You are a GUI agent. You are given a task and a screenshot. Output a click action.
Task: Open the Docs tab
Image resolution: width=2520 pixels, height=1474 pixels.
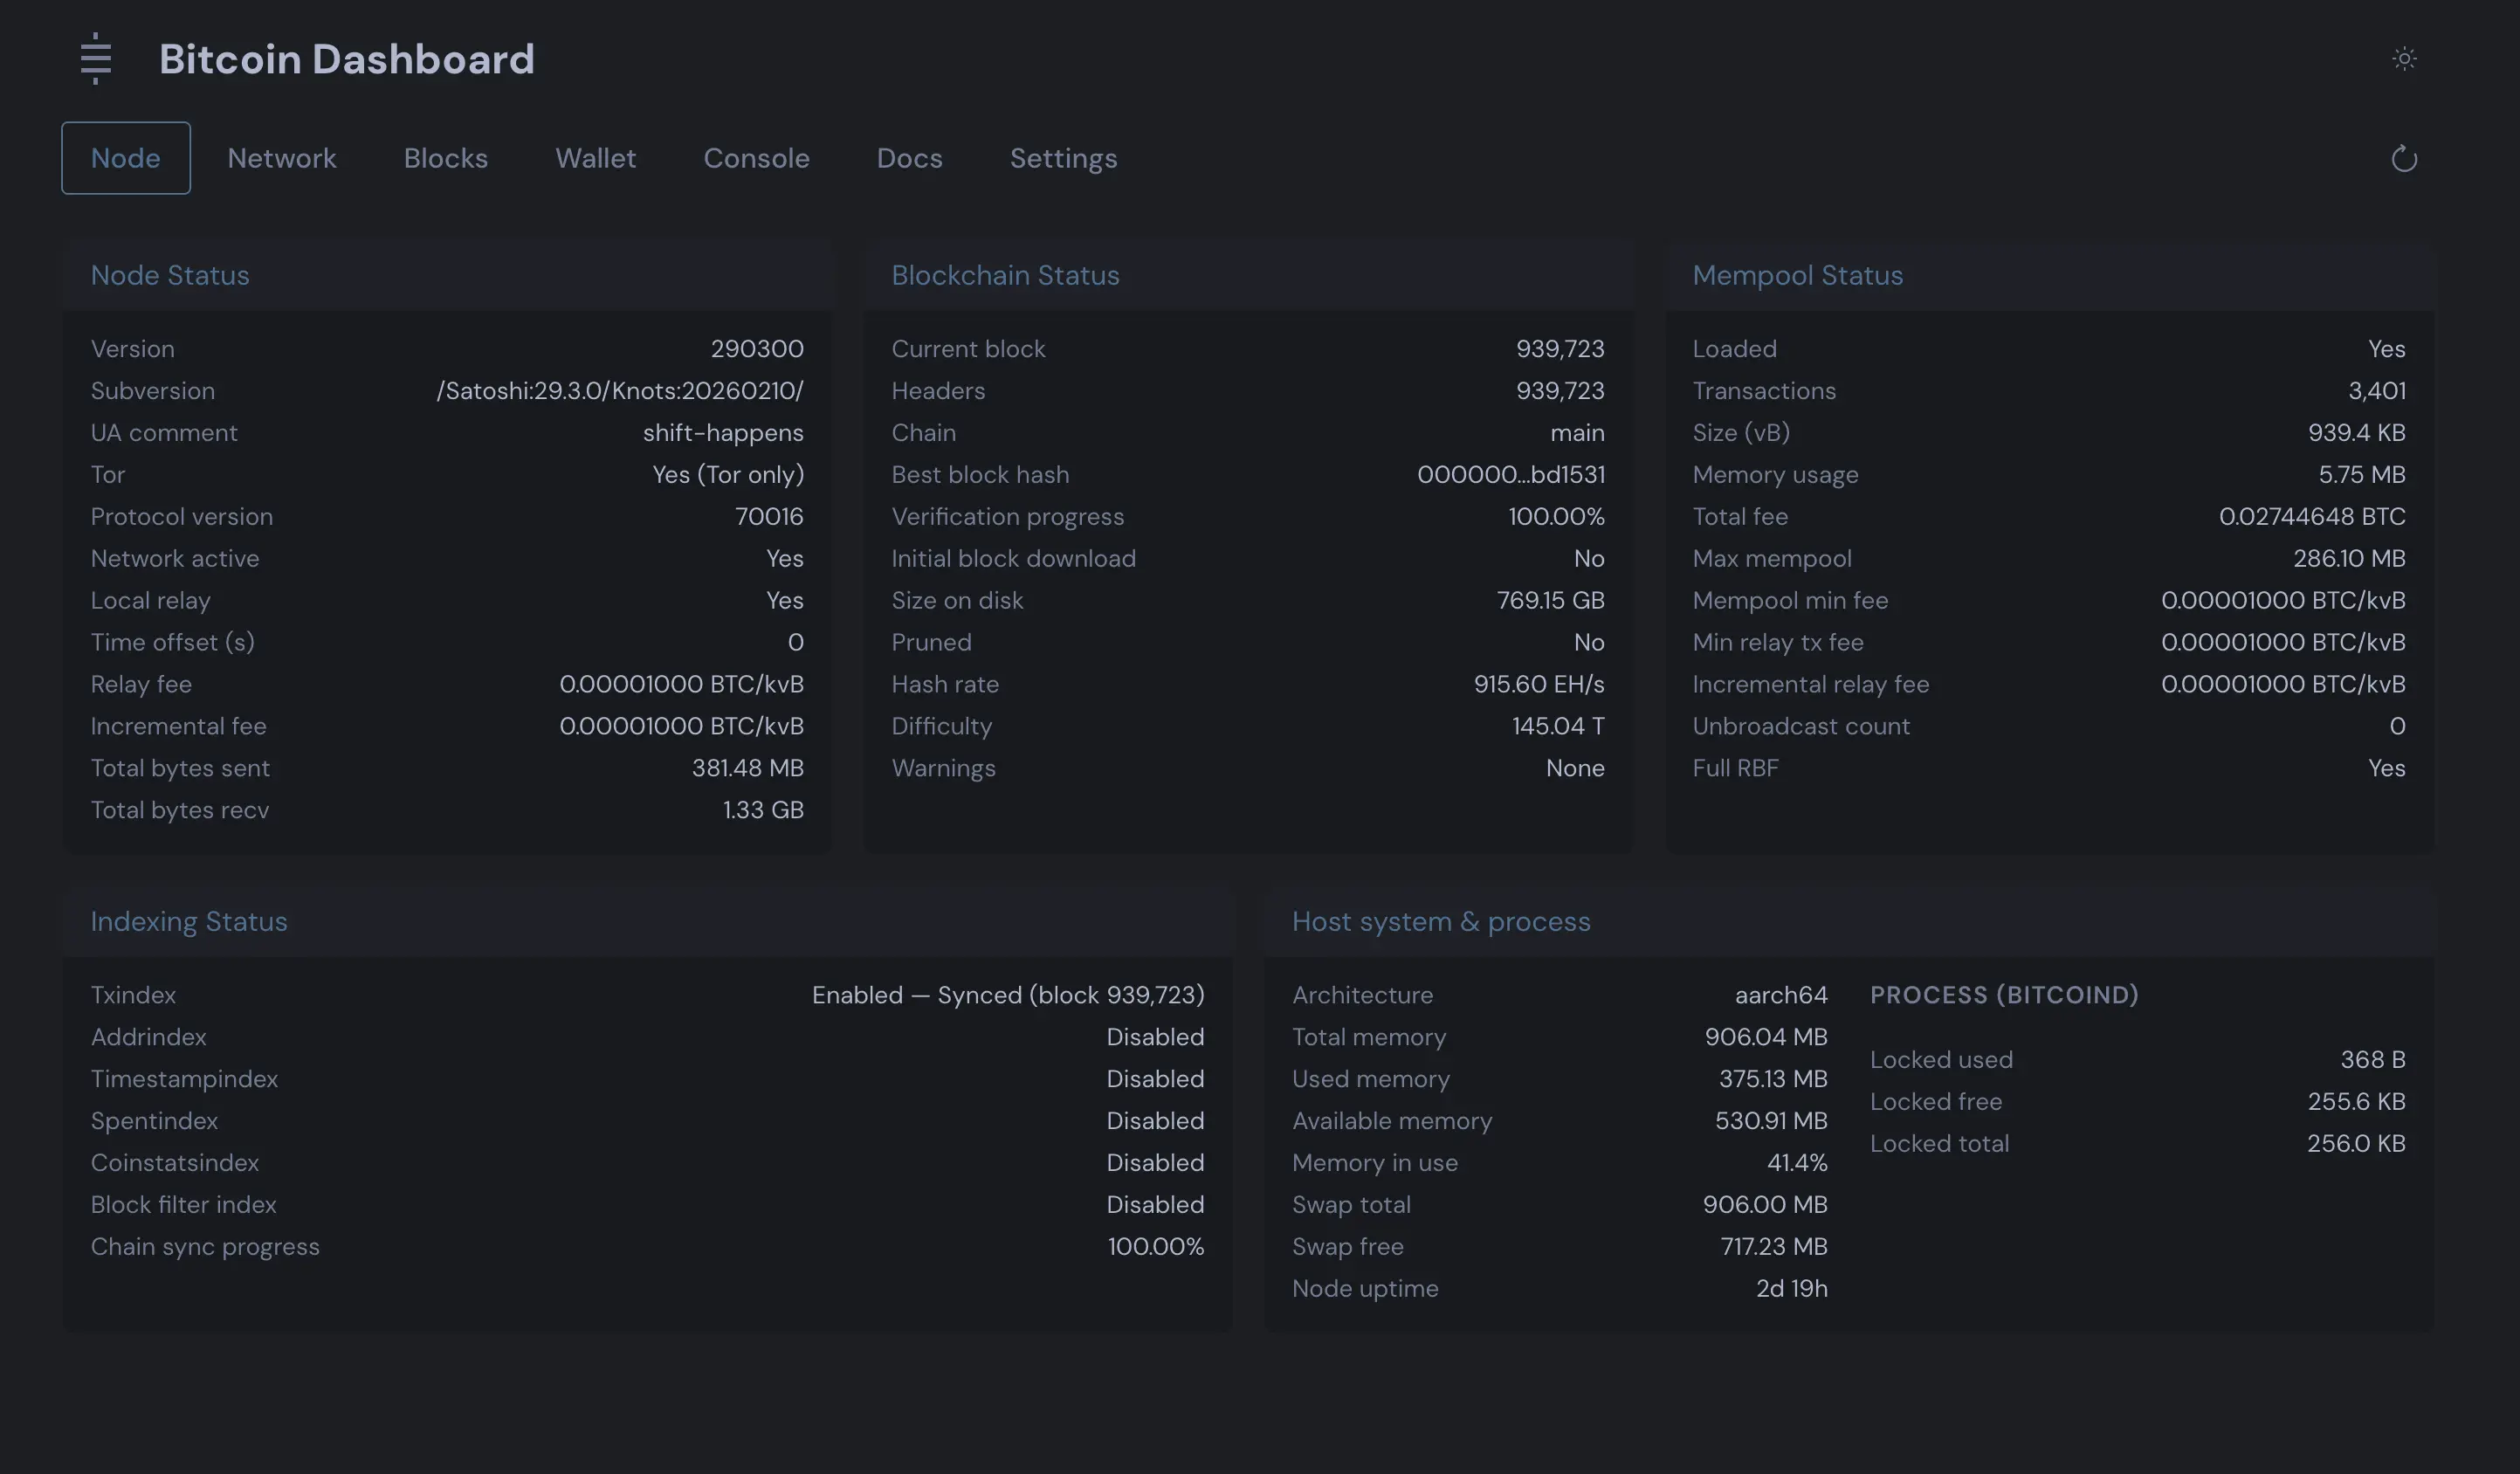coord(909,157)
